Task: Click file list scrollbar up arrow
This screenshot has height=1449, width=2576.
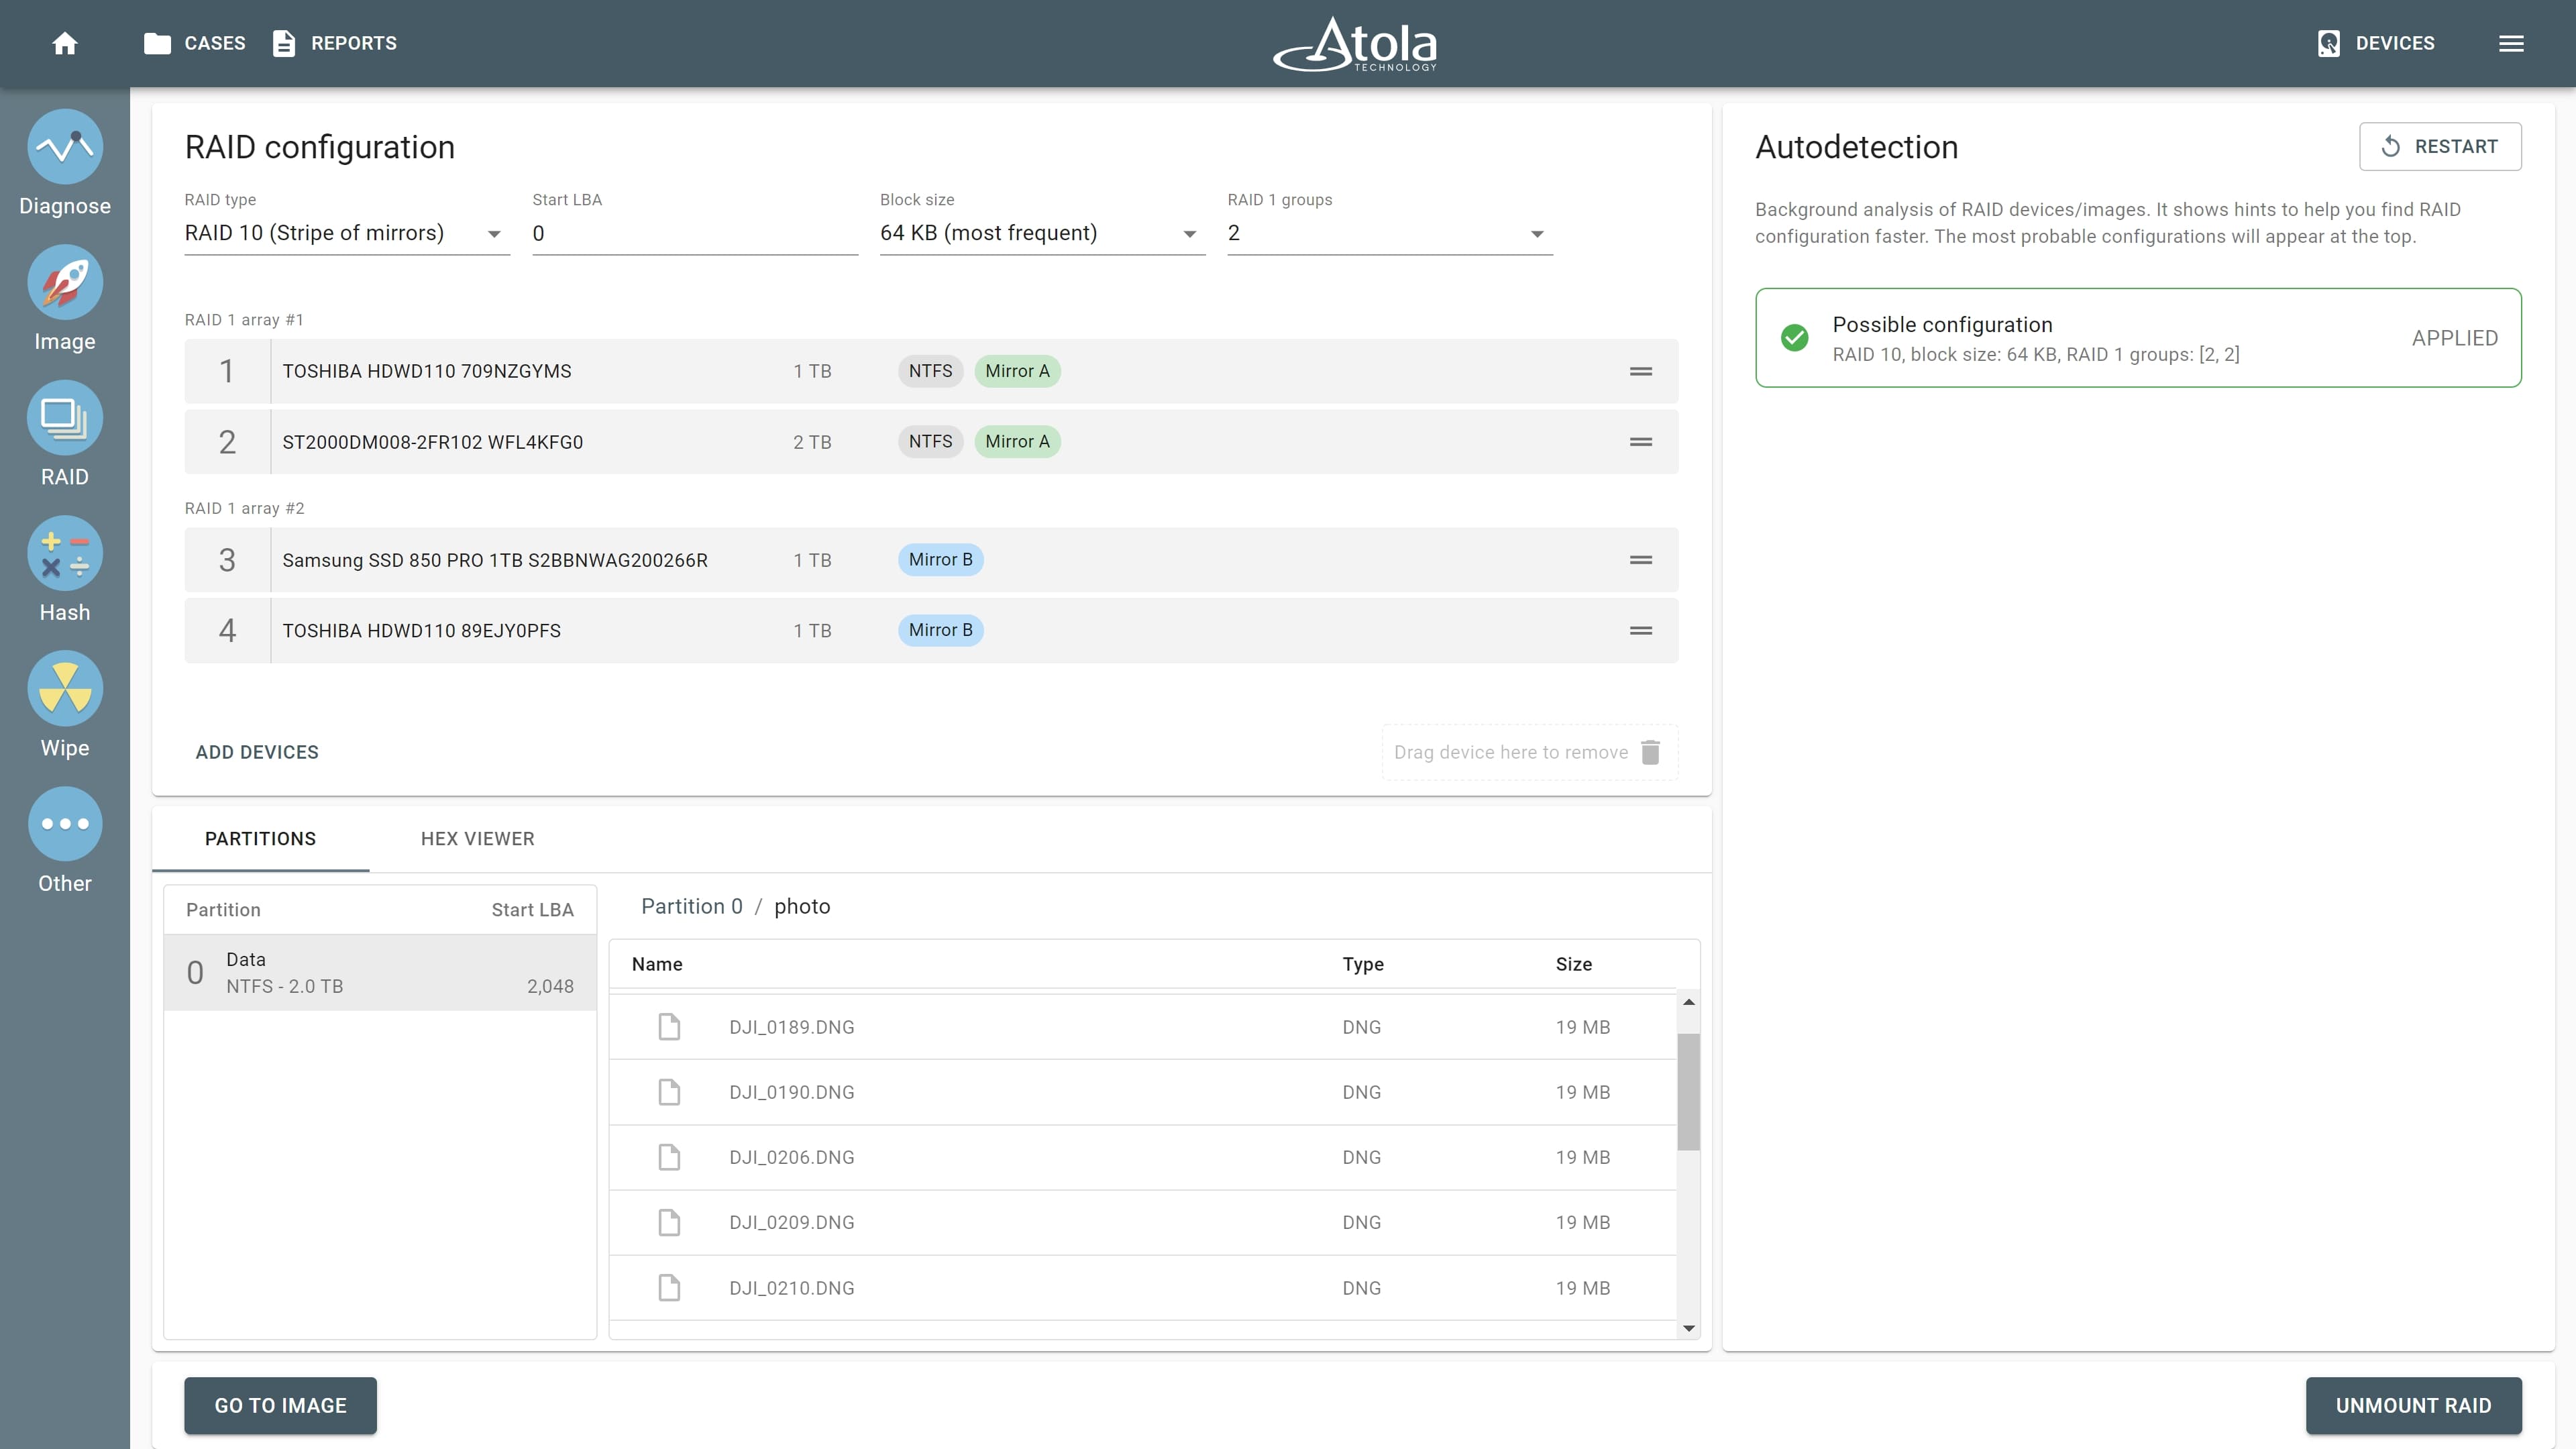Action: click(1689, 1002)
